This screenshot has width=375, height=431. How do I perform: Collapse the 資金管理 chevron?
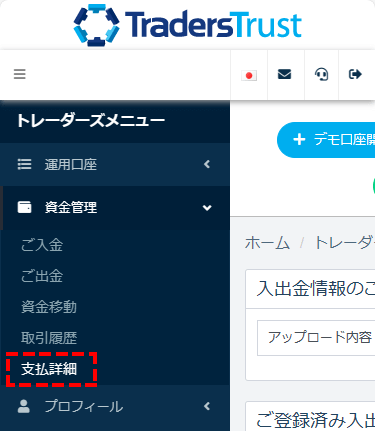207,208
